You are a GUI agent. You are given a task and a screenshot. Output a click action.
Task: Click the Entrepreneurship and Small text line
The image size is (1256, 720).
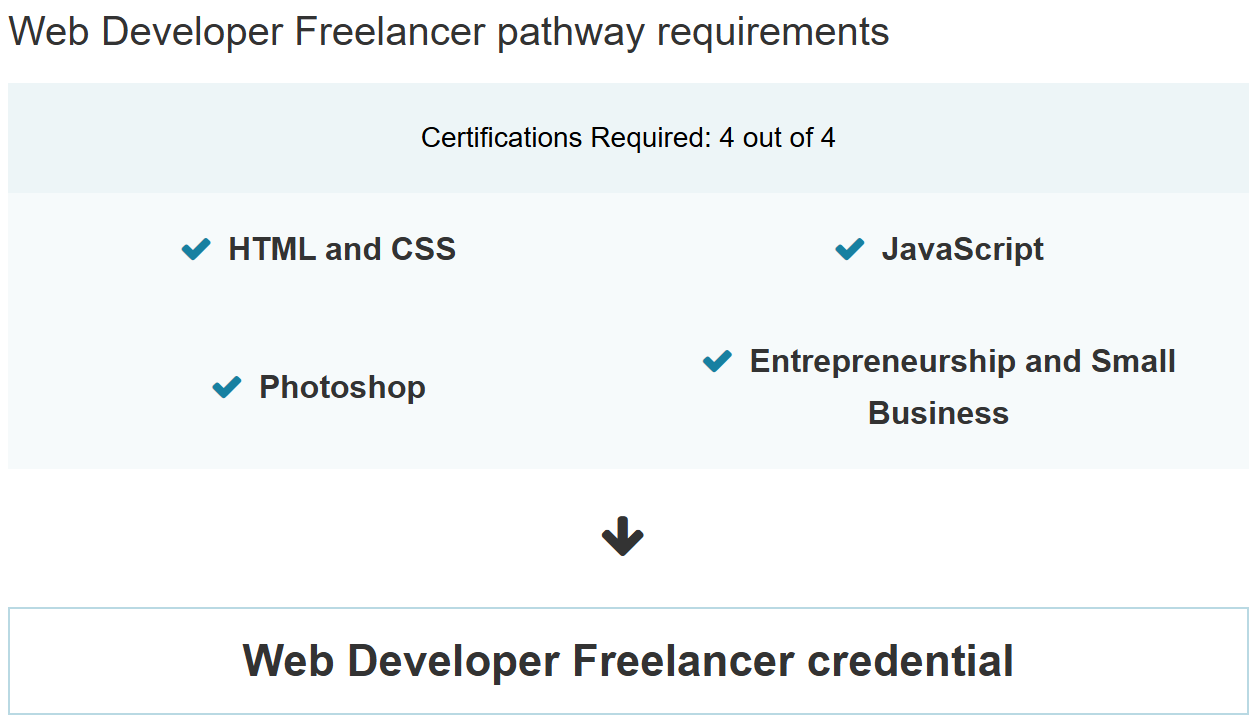click(x=962, y=361)
